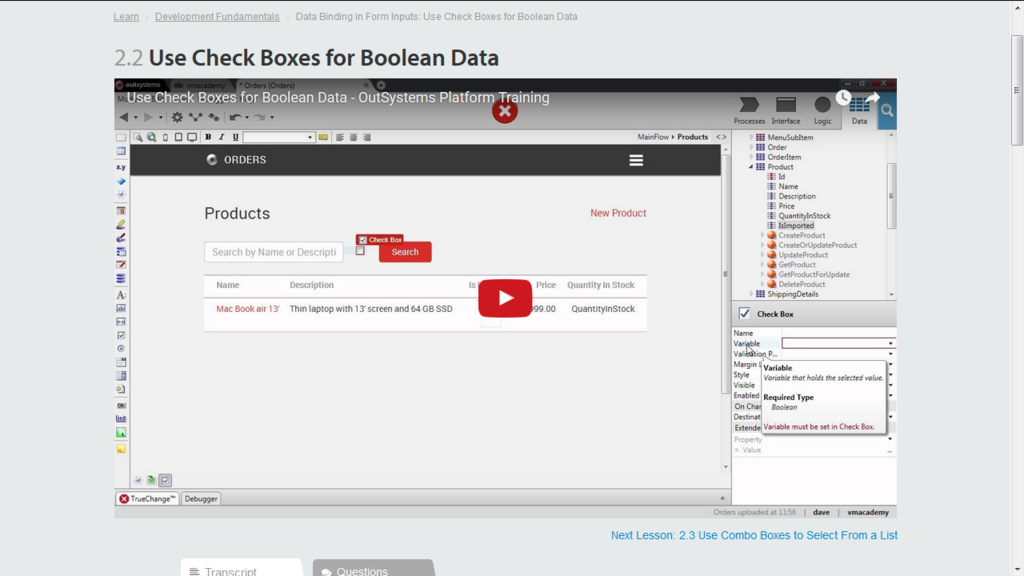Viewport: 1024px width, 576px height.
Task: Select the QuantityInStock attribute
Action: pos(804,216)
